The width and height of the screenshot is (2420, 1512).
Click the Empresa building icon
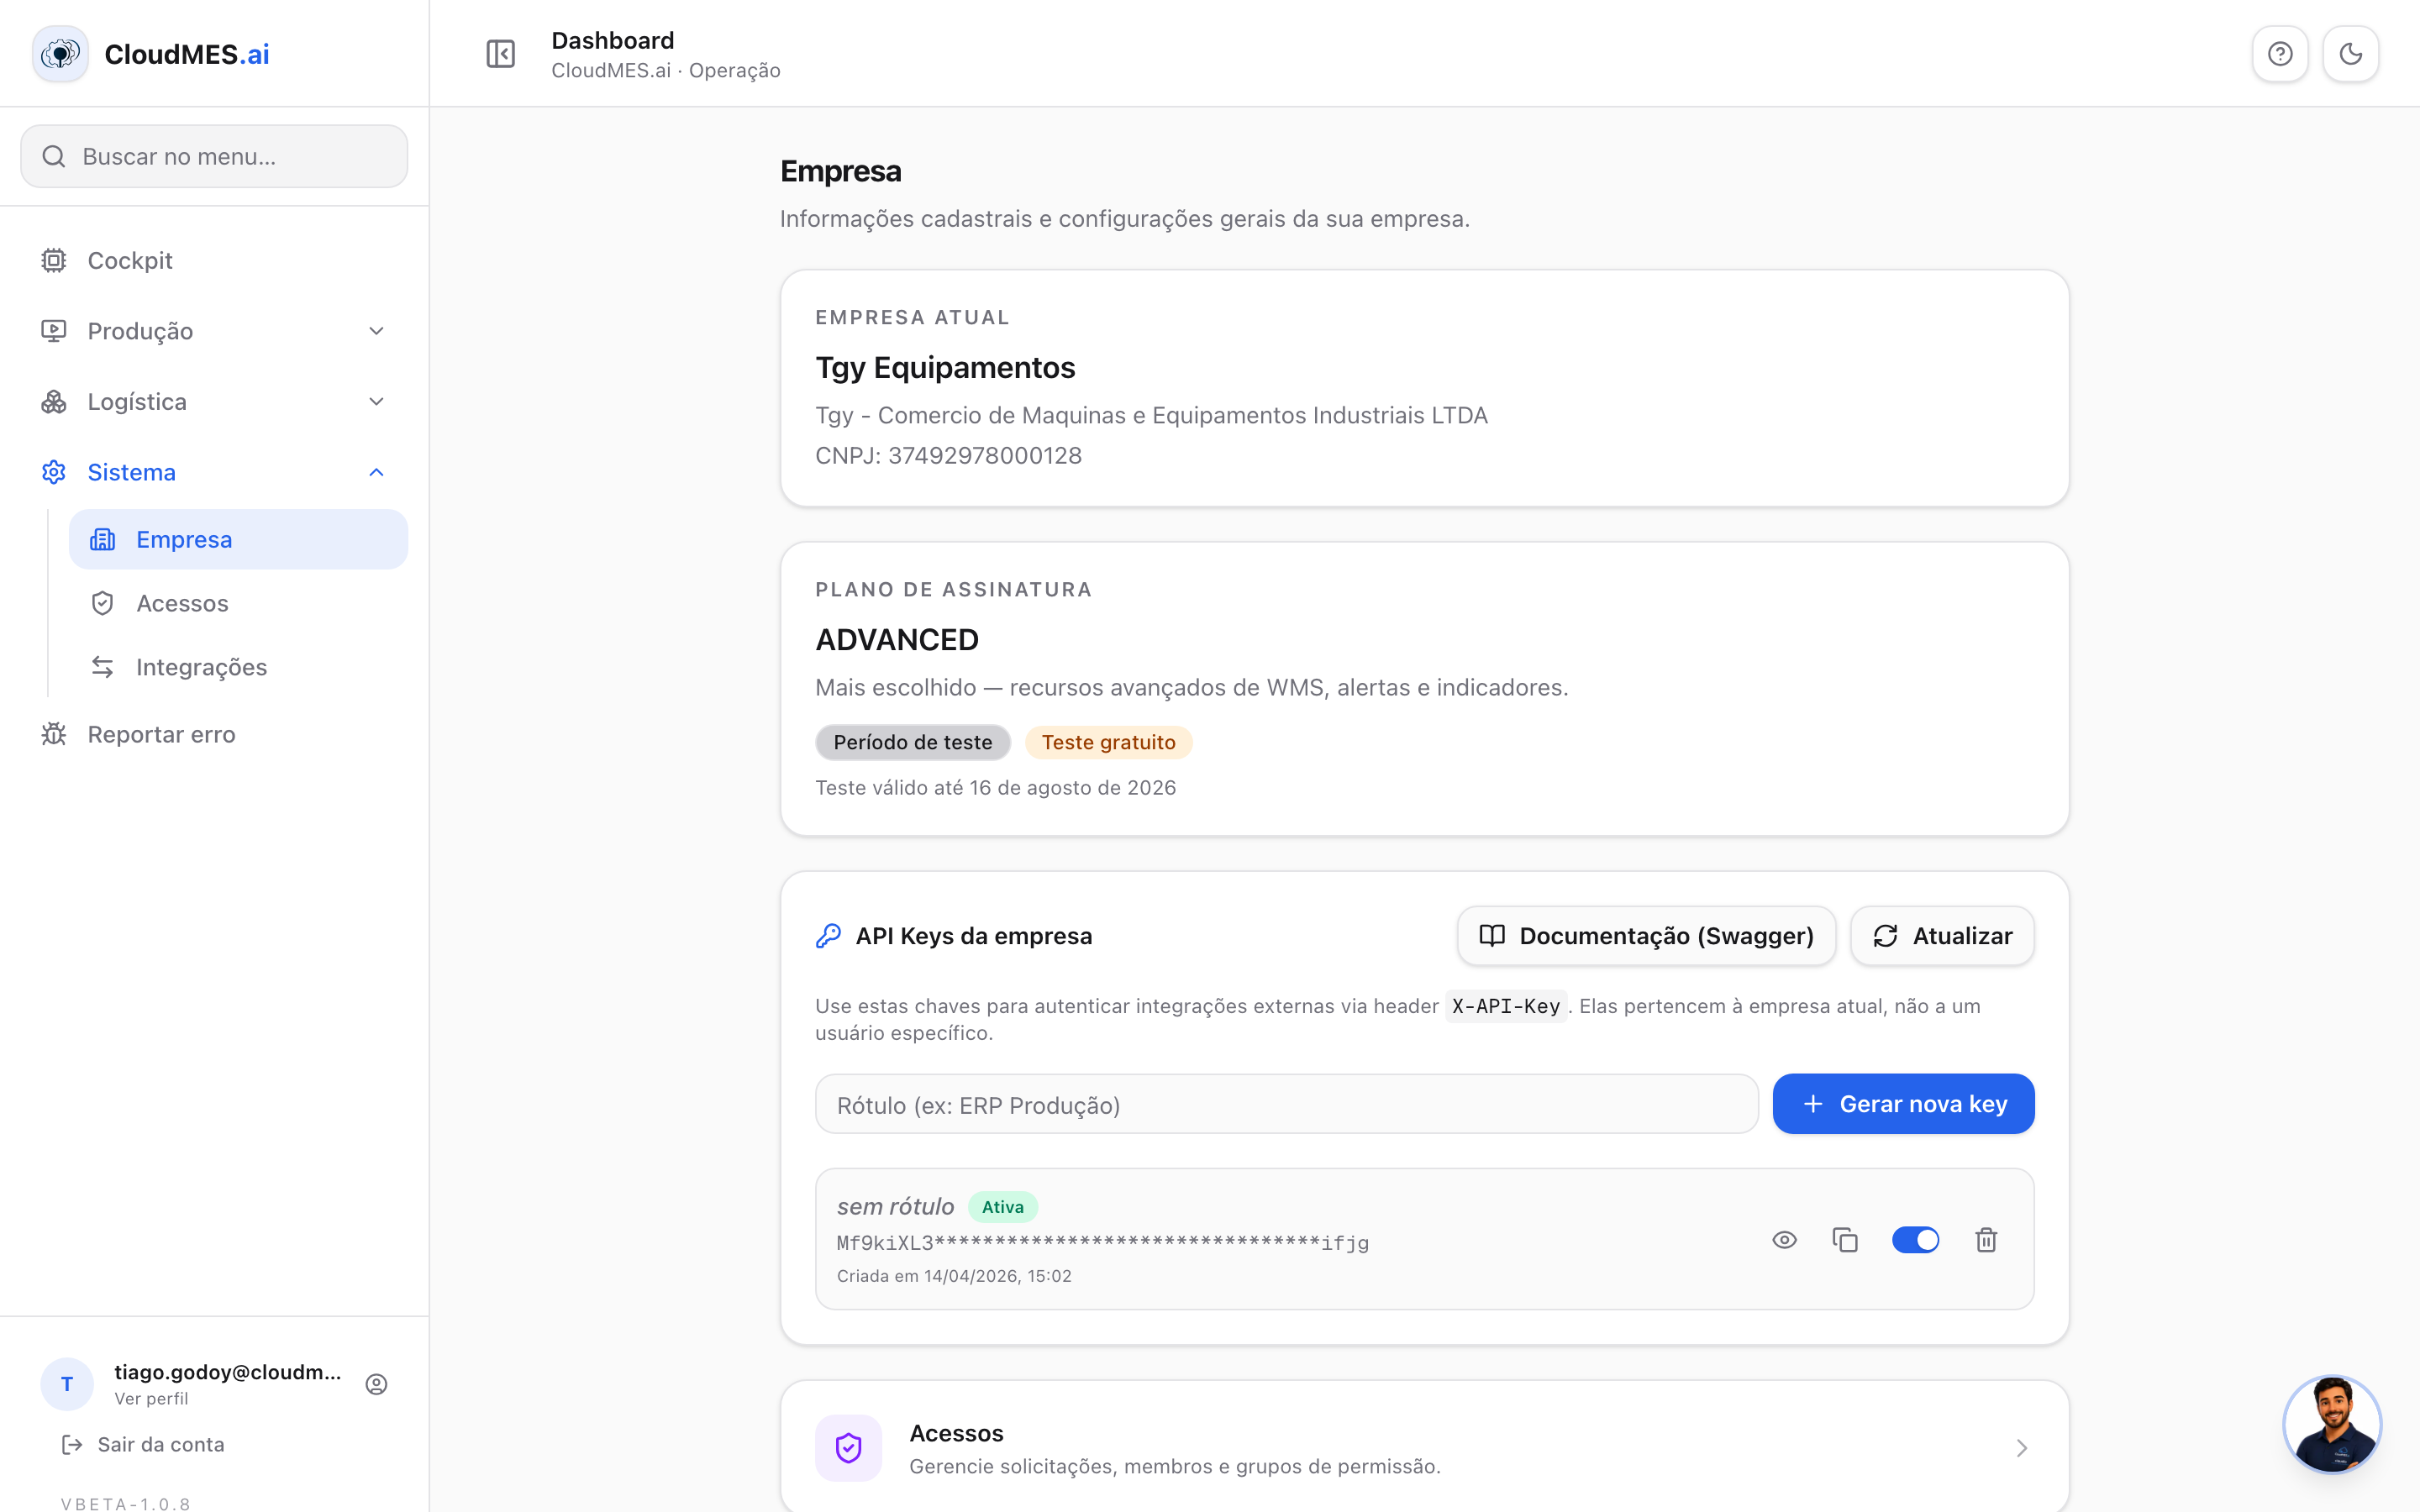coord(103,539)
